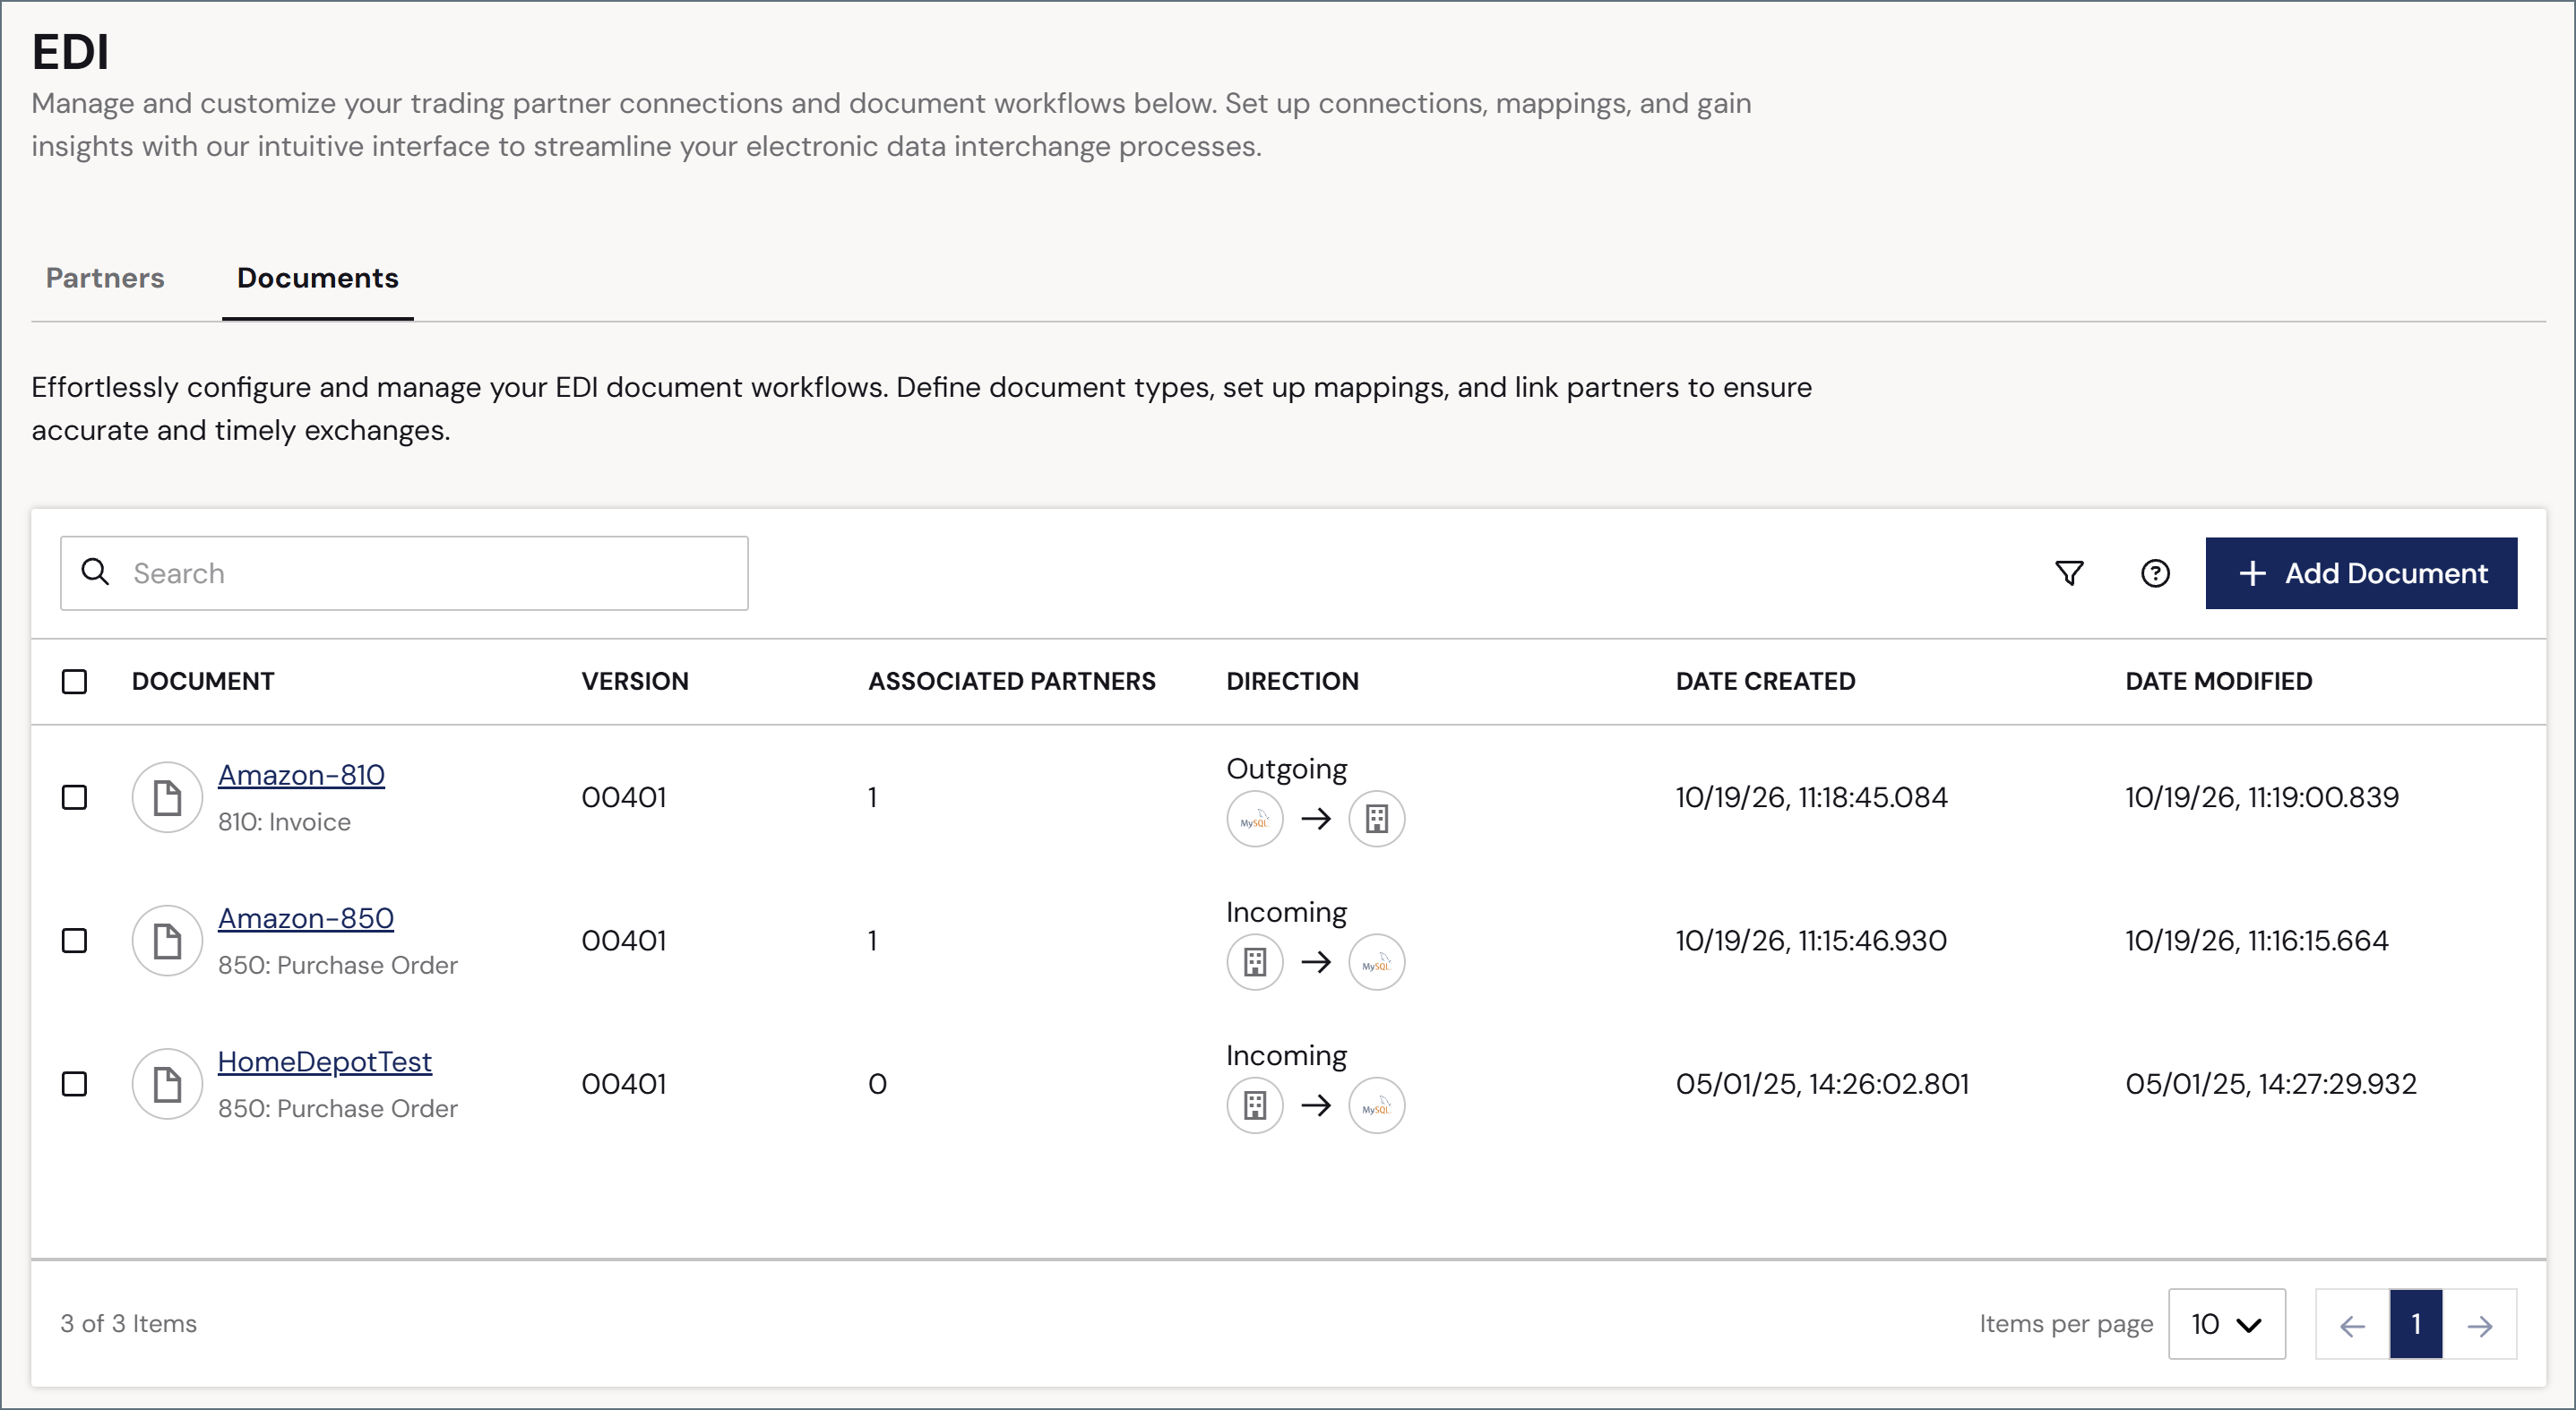Viewport: 2576px width, 1410px height.
Task: Click the MySQL source icon in Amazon-810 row
Action: pos(1255,819)
